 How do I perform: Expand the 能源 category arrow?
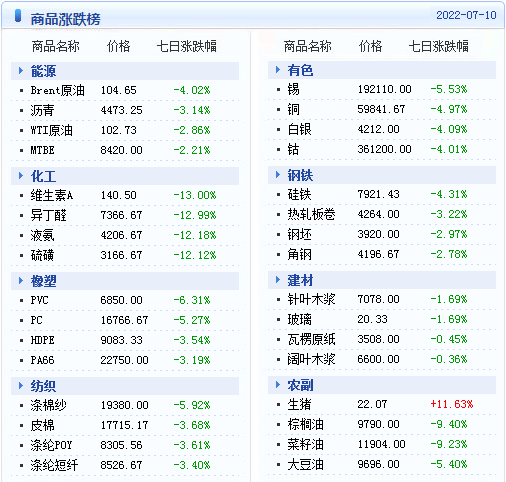click(21, 71)
